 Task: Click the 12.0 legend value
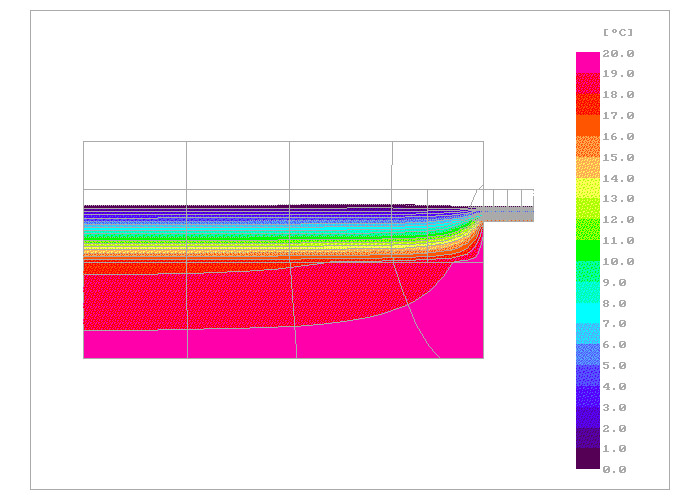tap(618, 220)
